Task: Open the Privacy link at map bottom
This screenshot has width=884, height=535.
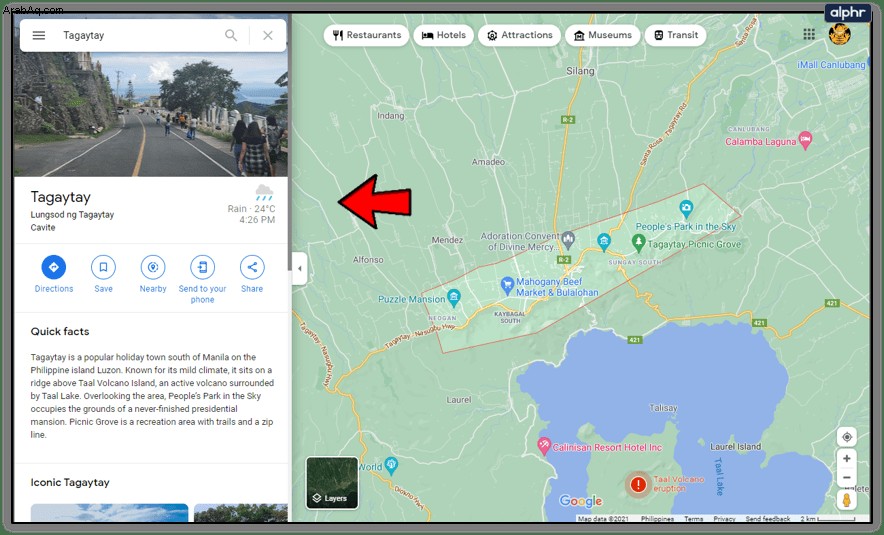Action: (x=724, y=519)
